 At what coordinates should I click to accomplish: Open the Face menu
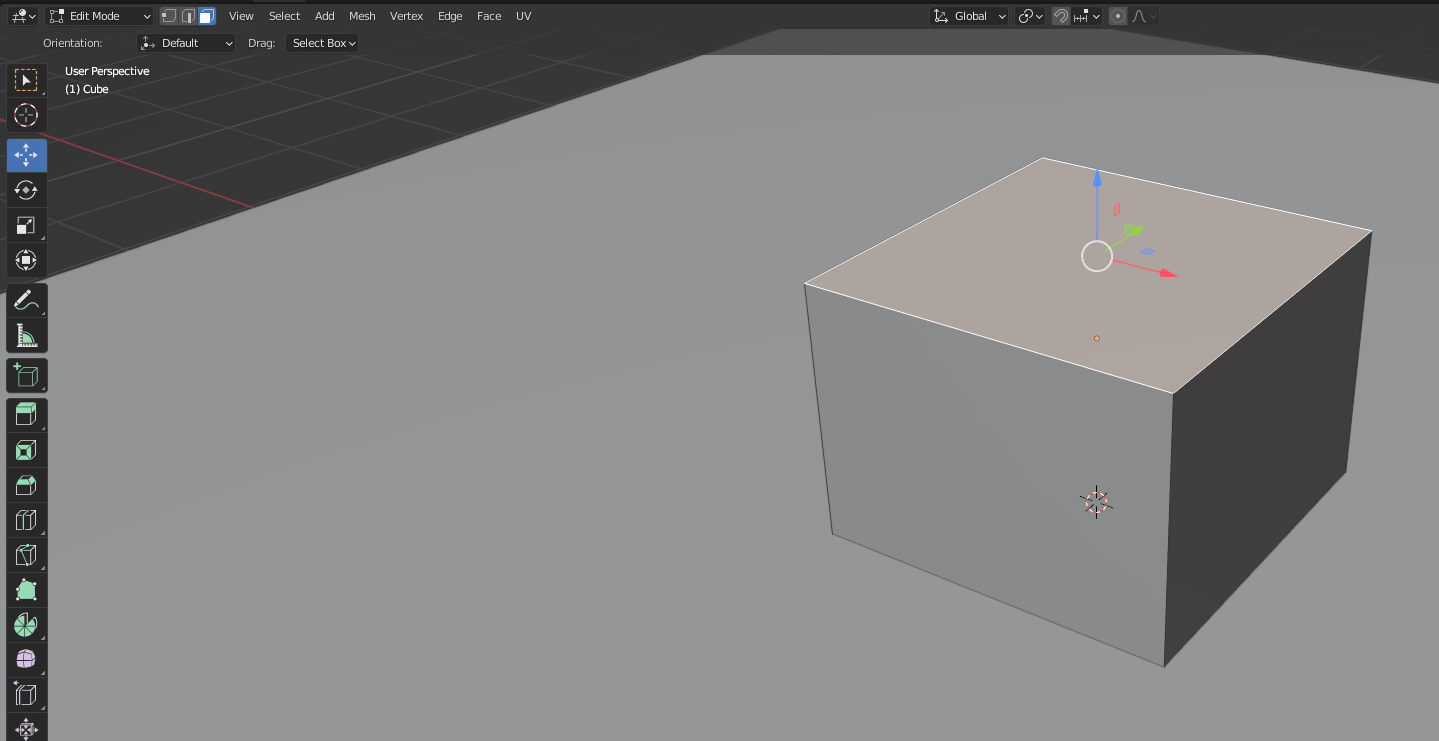coord(489,16)
